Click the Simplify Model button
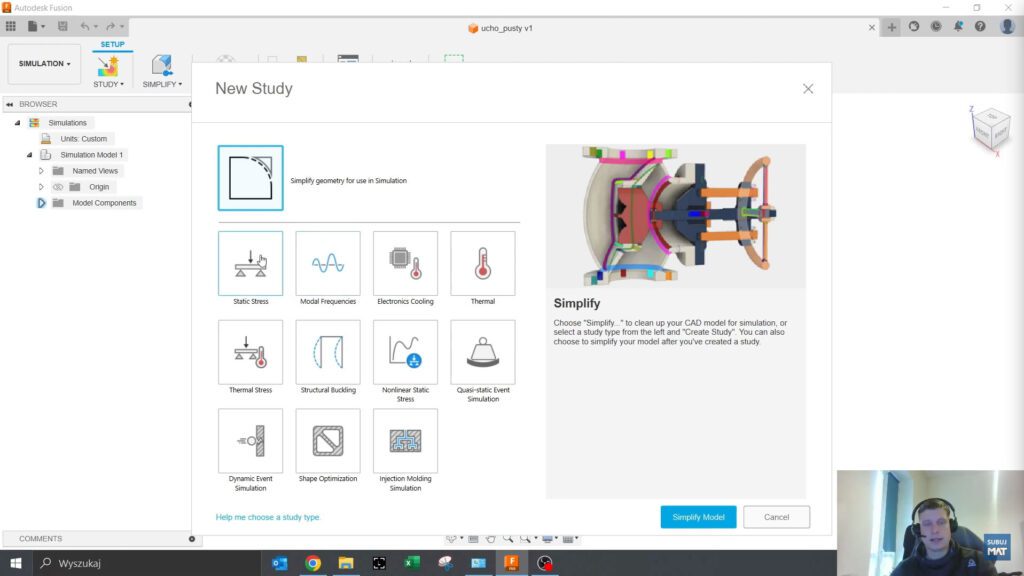1024x576 pixels. tap(698, 516)
